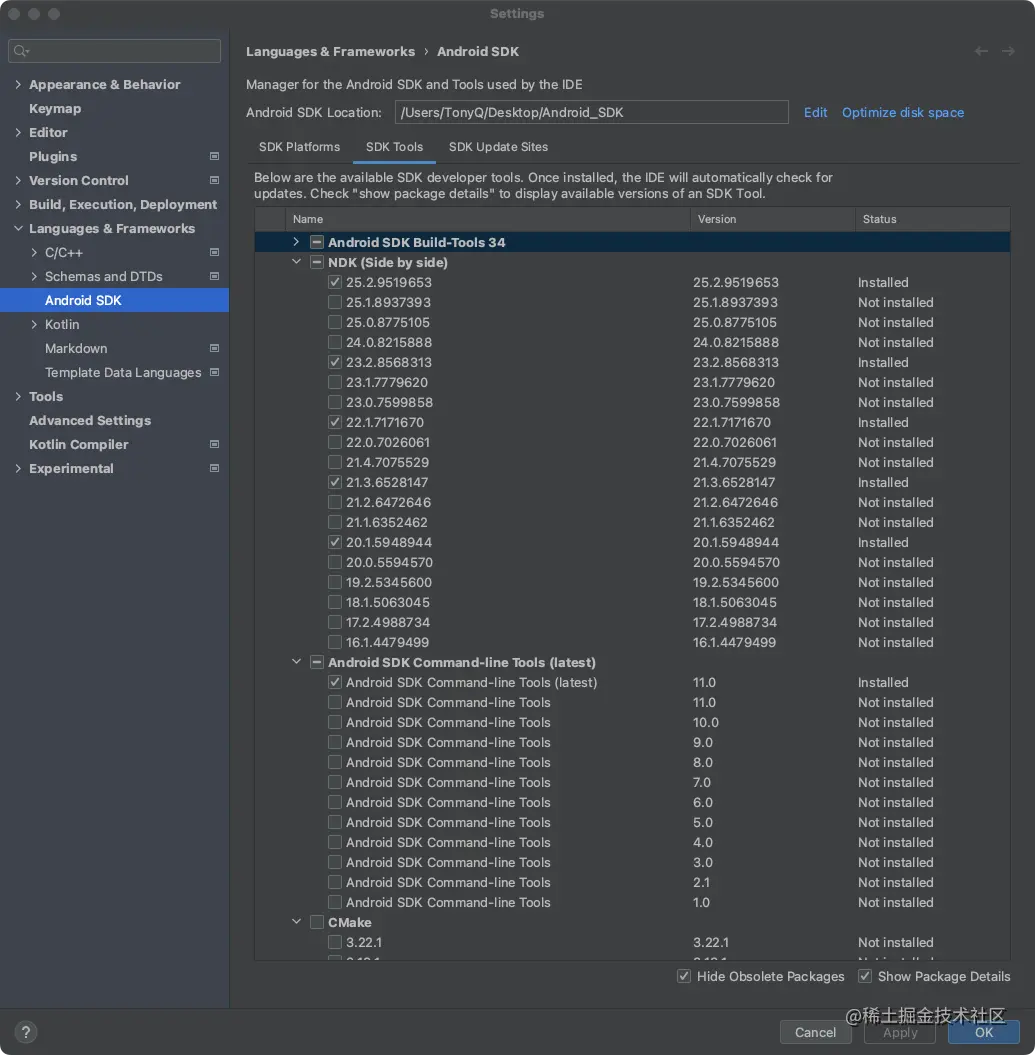Click project-level icon beside Schemas and DTDs
The width and height of the screenshot is (1035, 1055).
[x=215, y=277]
